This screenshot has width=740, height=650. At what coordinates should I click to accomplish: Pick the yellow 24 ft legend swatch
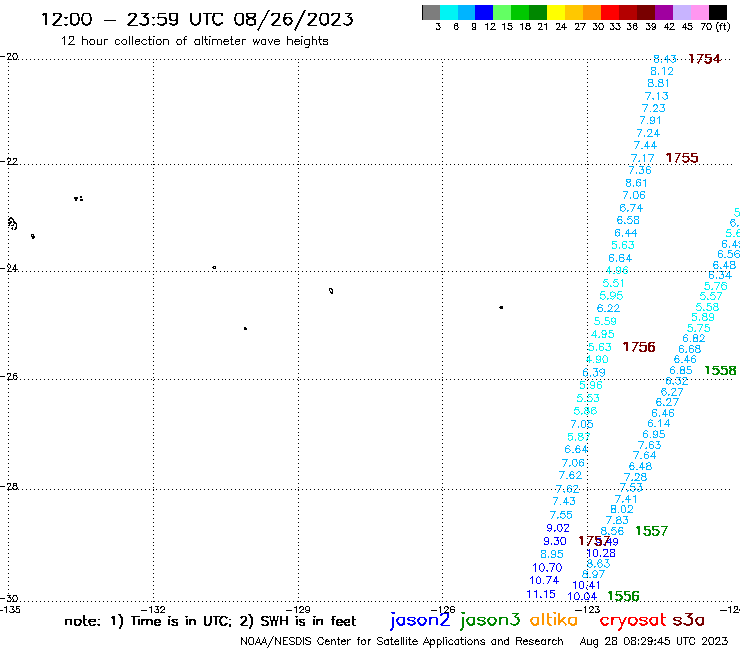pos(555,12)
